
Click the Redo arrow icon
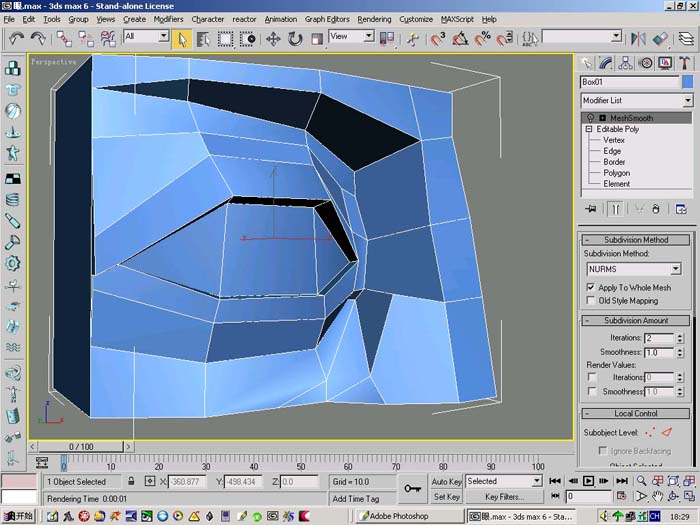tap(38, 38)
